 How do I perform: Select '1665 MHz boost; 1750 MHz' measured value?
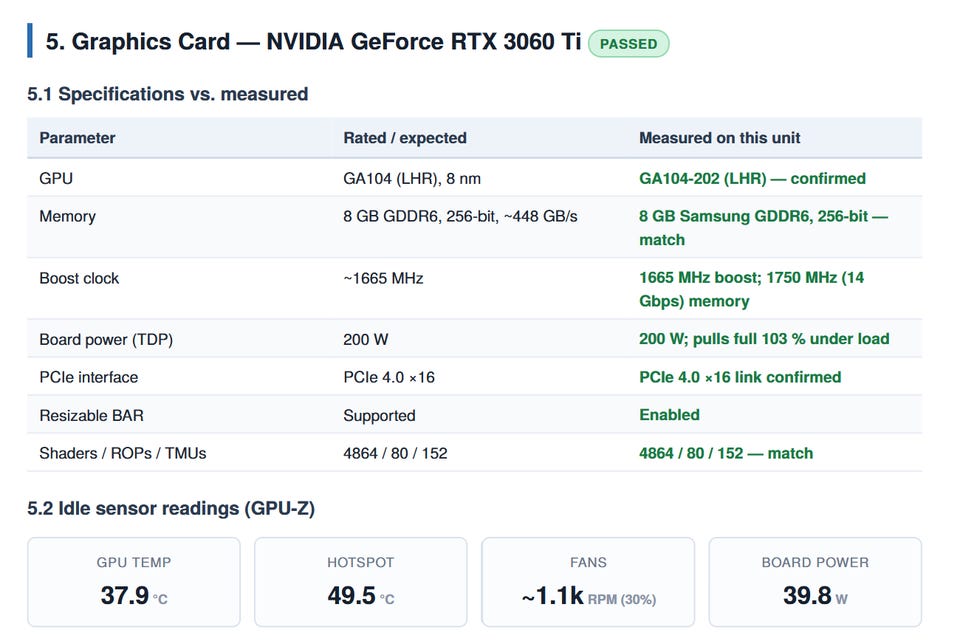point(738,277)
